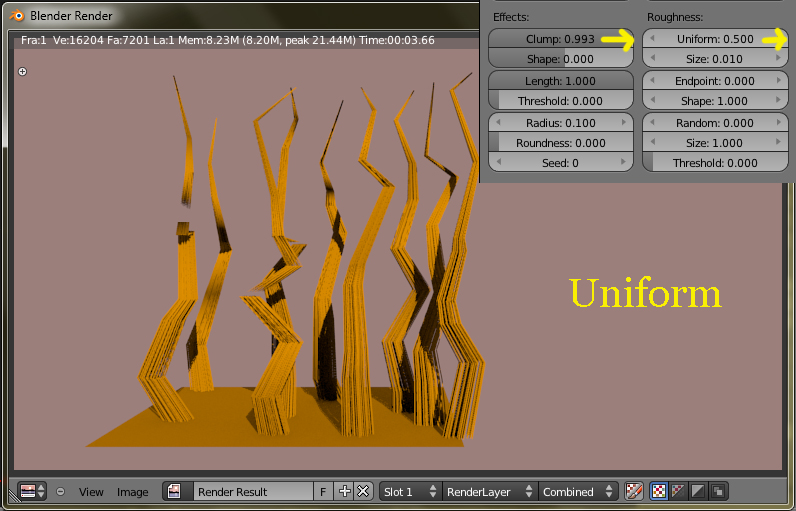This screenshot has width=796, height=511.
Task: Click the Effects Threshold 0.000 slider
Action: [x=560, y=101]
